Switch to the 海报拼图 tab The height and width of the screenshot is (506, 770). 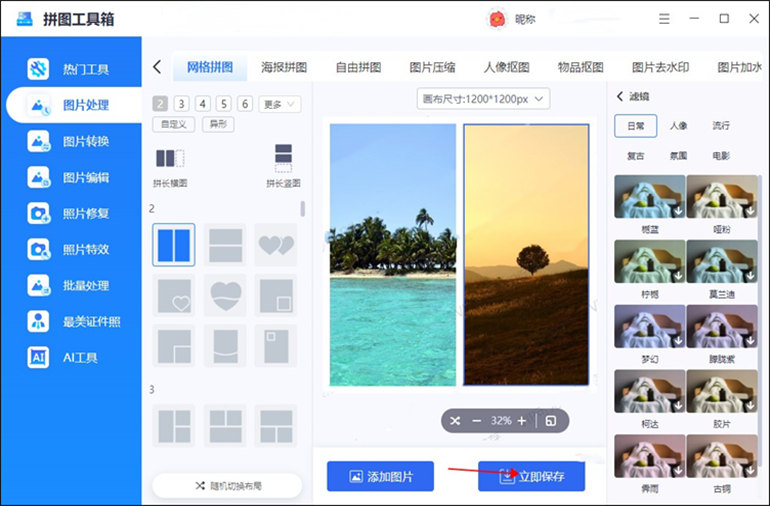coord(284,67)
